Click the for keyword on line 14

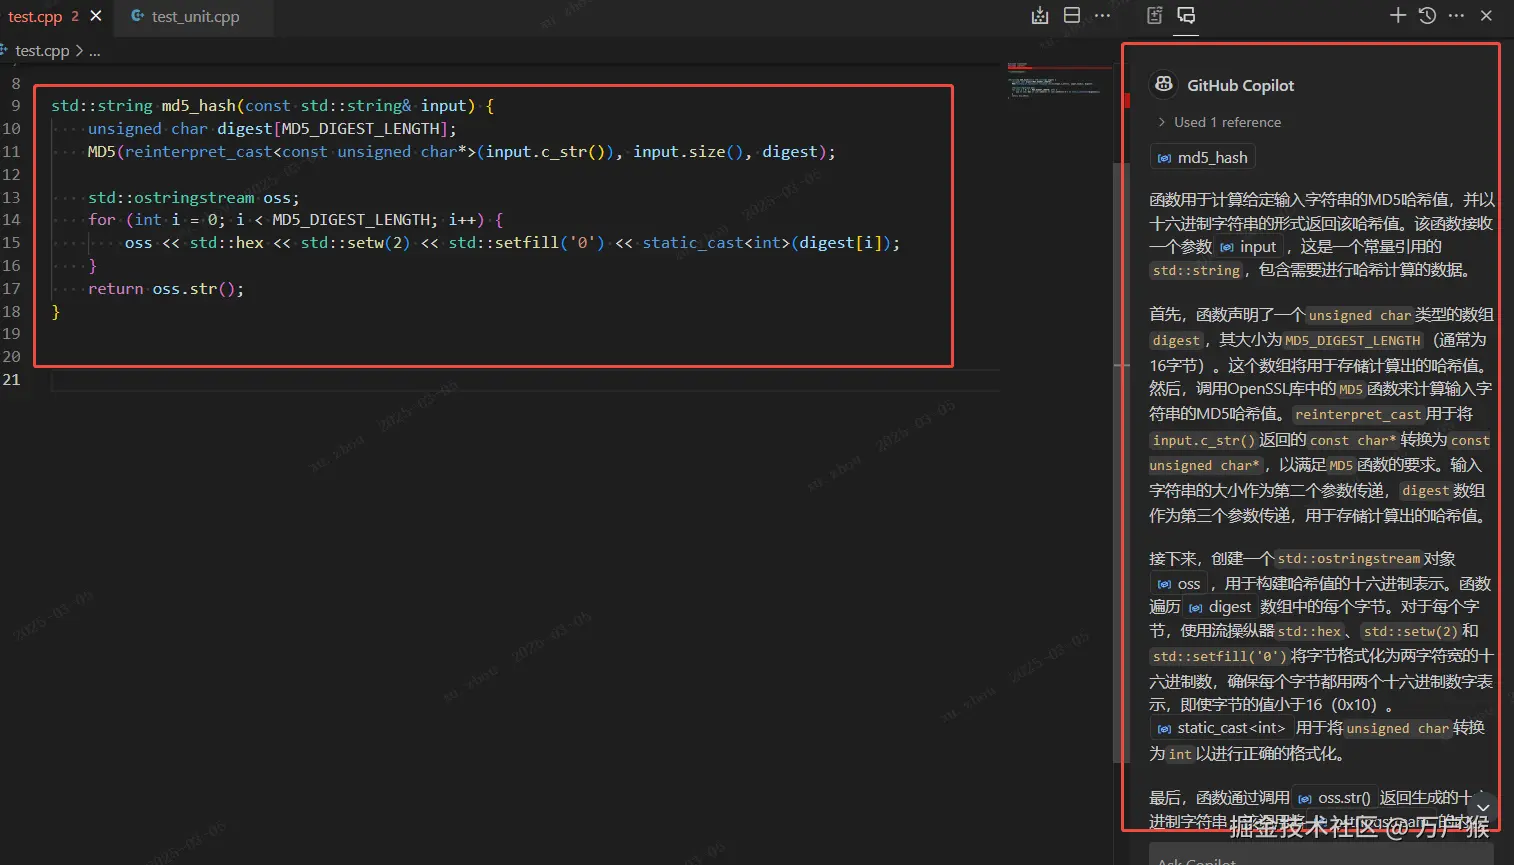(101, 220)
